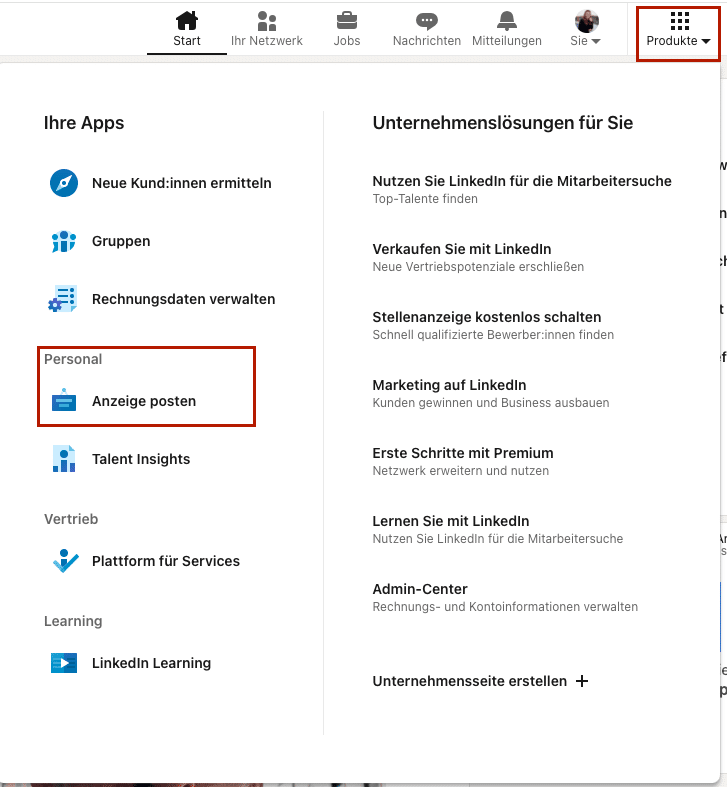
Task: Select the Start tab label
Action: pyautogui.click(x=187, y=41)
